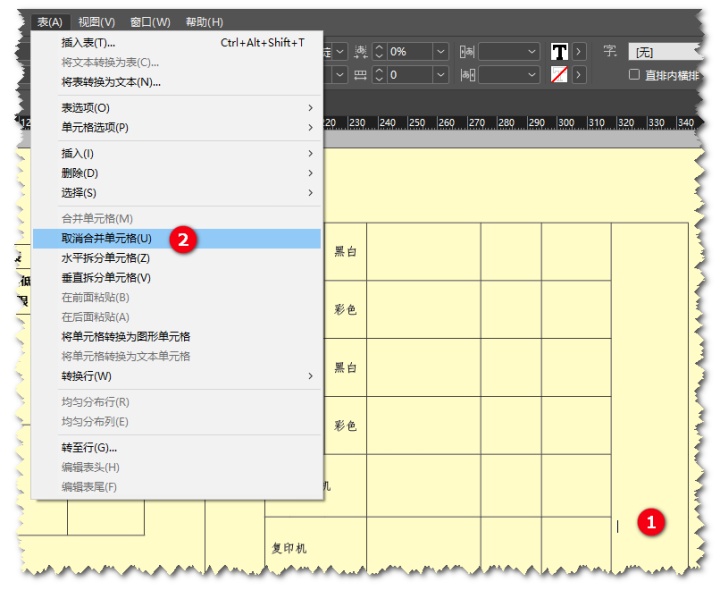Click the horizontal ruler at mark 280
Image resolution: width=720 pixels, height=590 pixels.
click(x=506, y=123)
